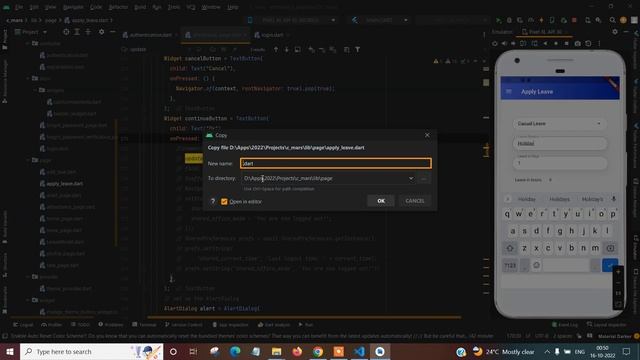Viewport: 640px width, 360px height.
Task: Expand all in project panel toolbar
Action: pyautogui.click(x=77, y=32)
